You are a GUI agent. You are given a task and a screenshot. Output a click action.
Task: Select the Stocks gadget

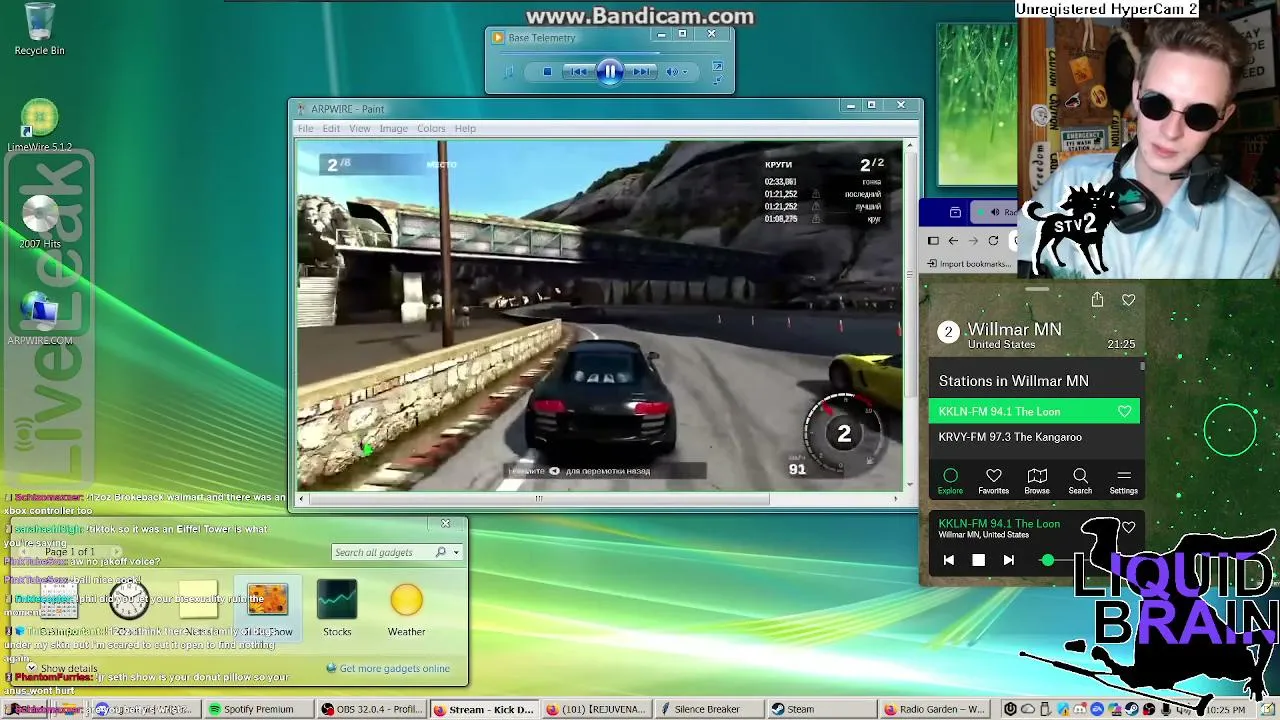tap(337, 608)
